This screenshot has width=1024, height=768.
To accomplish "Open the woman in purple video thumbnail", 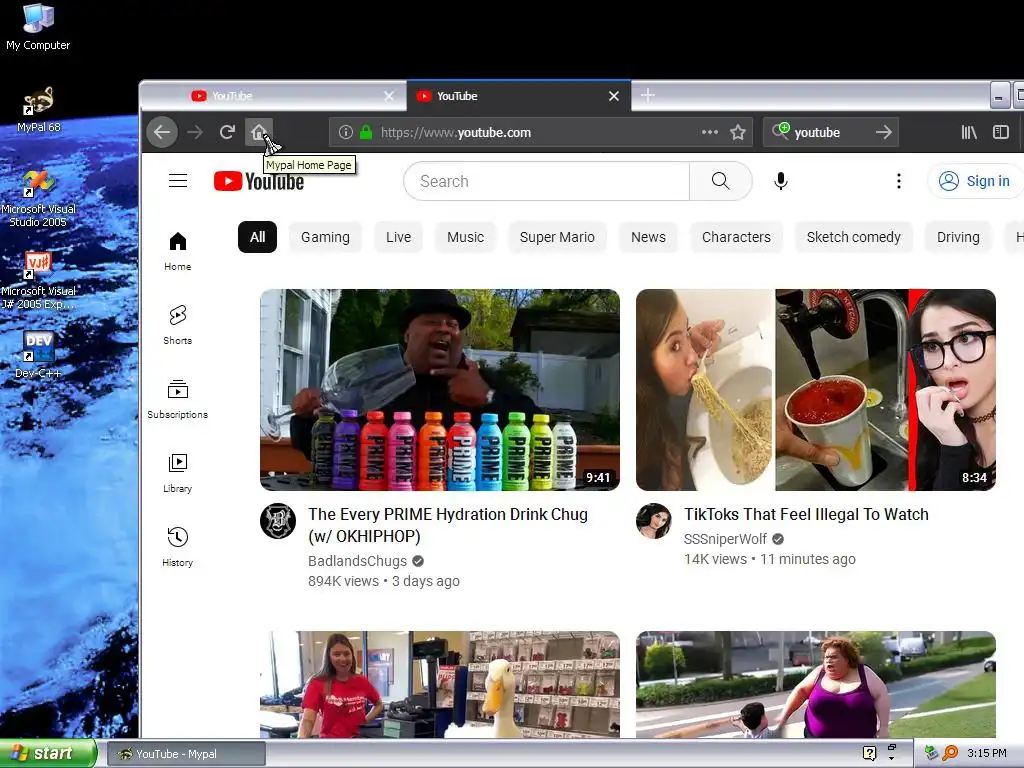I will [816, 684].
